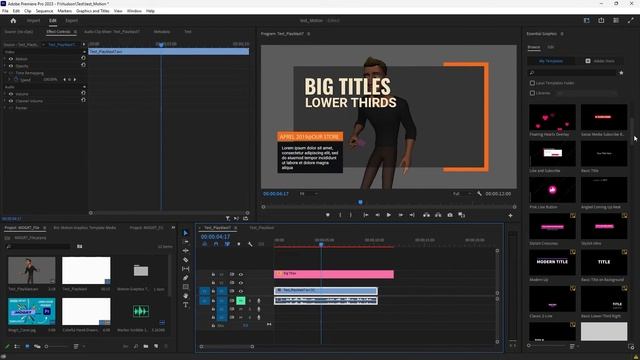Toggle green mute button on audio track
The height and width of the screenshot is (360, 640).
pos(241,301)
